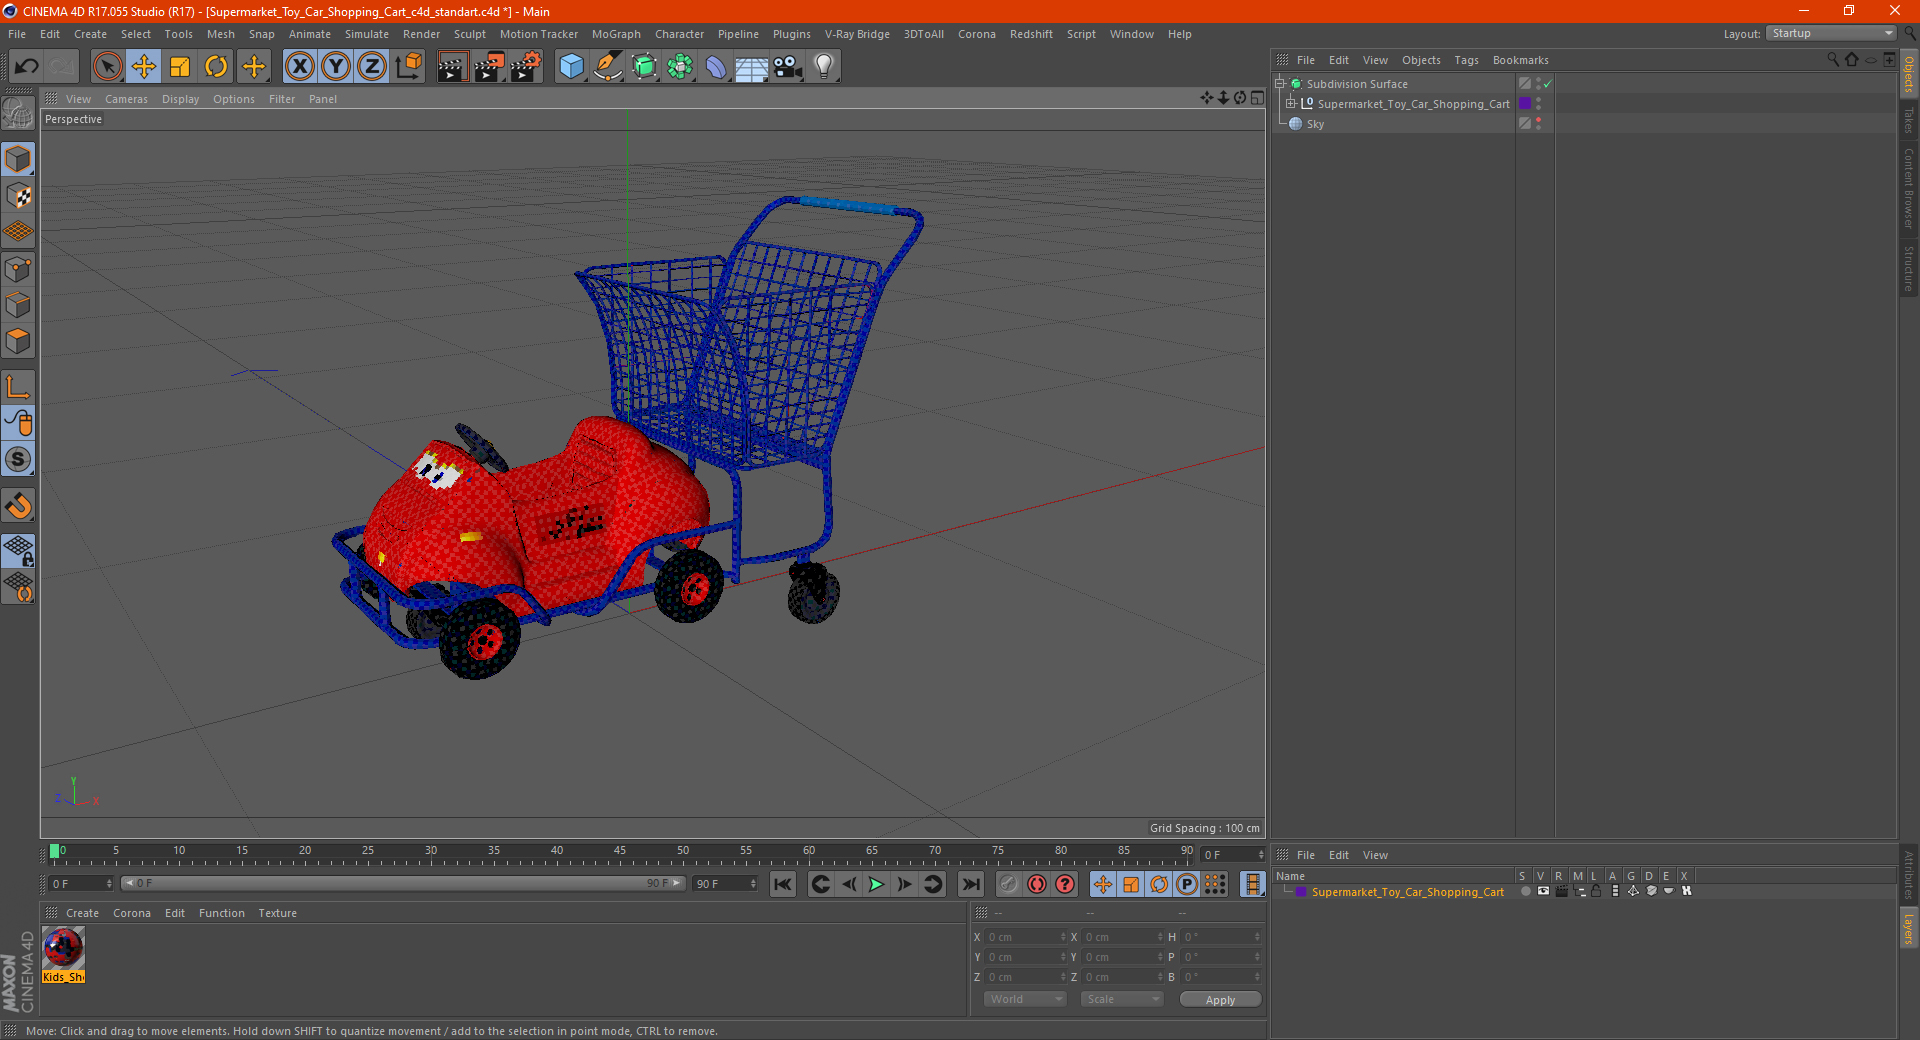Switch to Model mode
1920x1040 pixels.
pos(18,160)
